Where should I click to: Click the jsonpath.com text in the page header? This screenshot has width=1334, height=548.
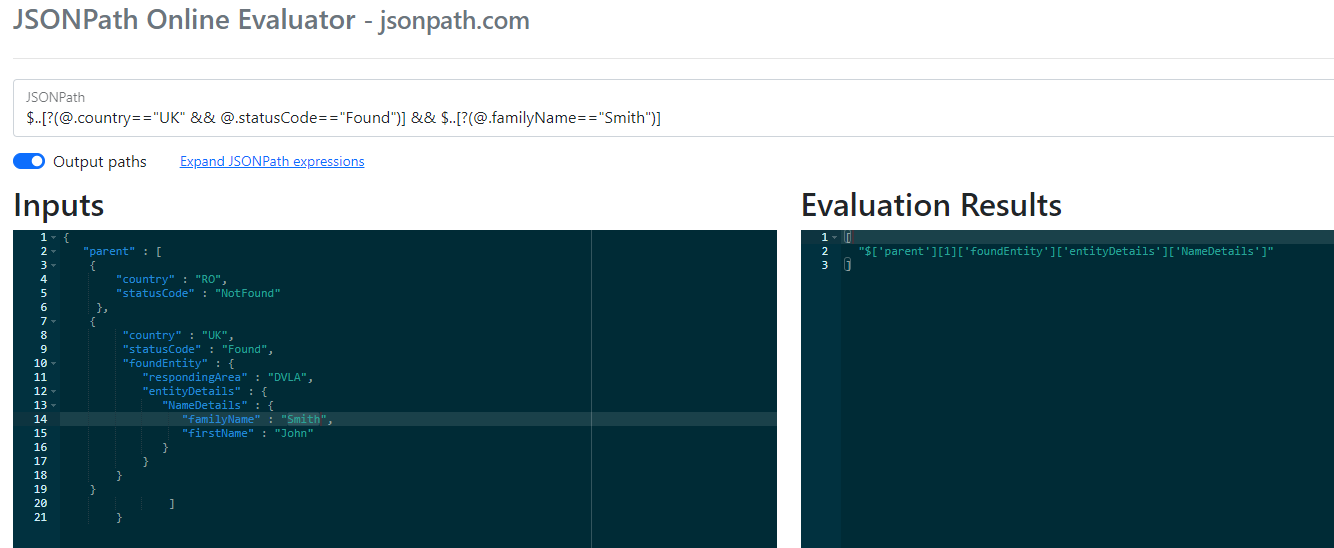(454, 20)
